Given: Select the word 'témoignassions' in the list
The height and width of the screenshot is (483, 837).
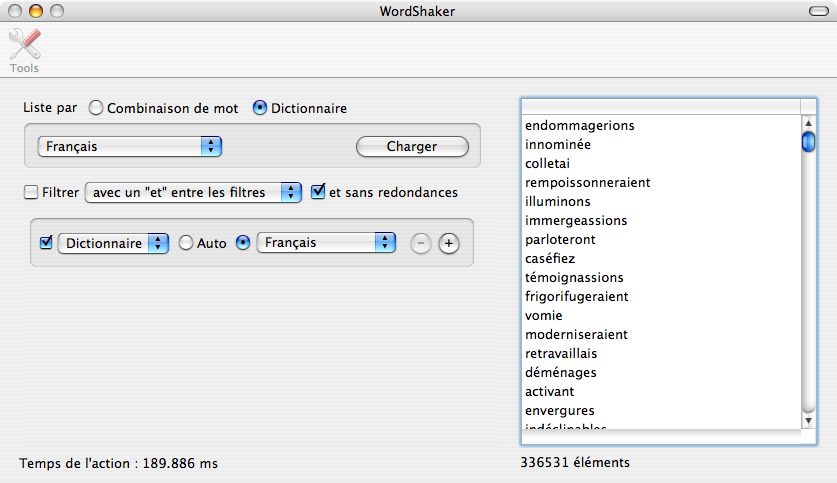Looking at the screenshot, I should pos(574,278).
